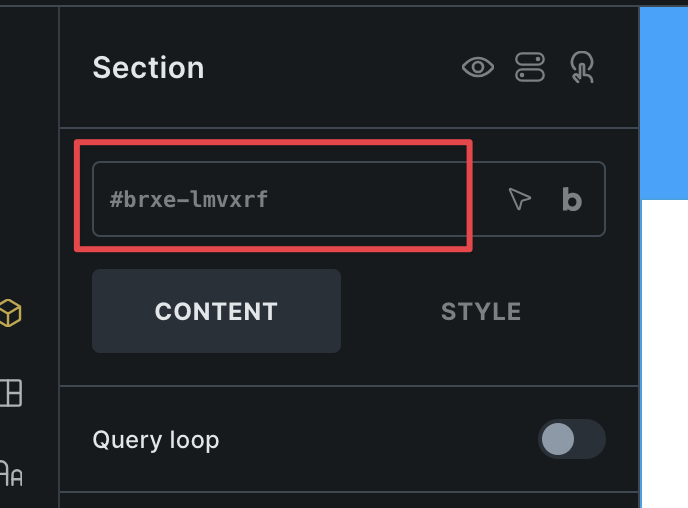Screen dimensions: 688x508
Task: Enable the Query loop toggle
Action: click(x=572, y=439)
